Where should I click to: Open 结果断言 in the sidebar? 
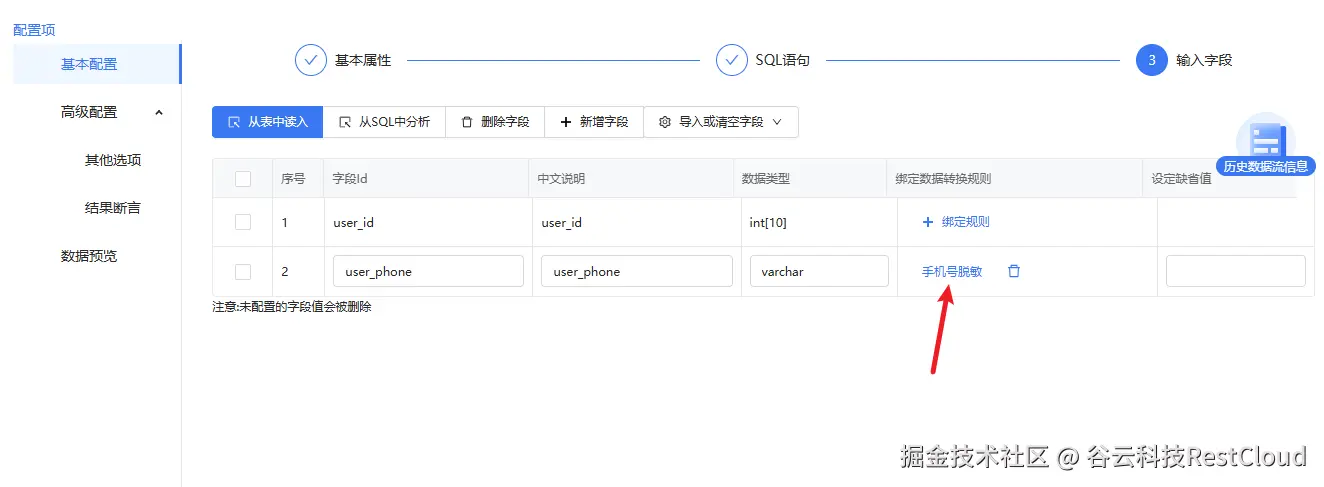coord(113,208)
